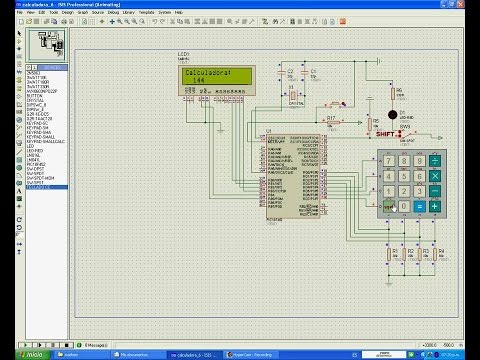Click the Redo toolbar icon

click(x=162, y=22)
